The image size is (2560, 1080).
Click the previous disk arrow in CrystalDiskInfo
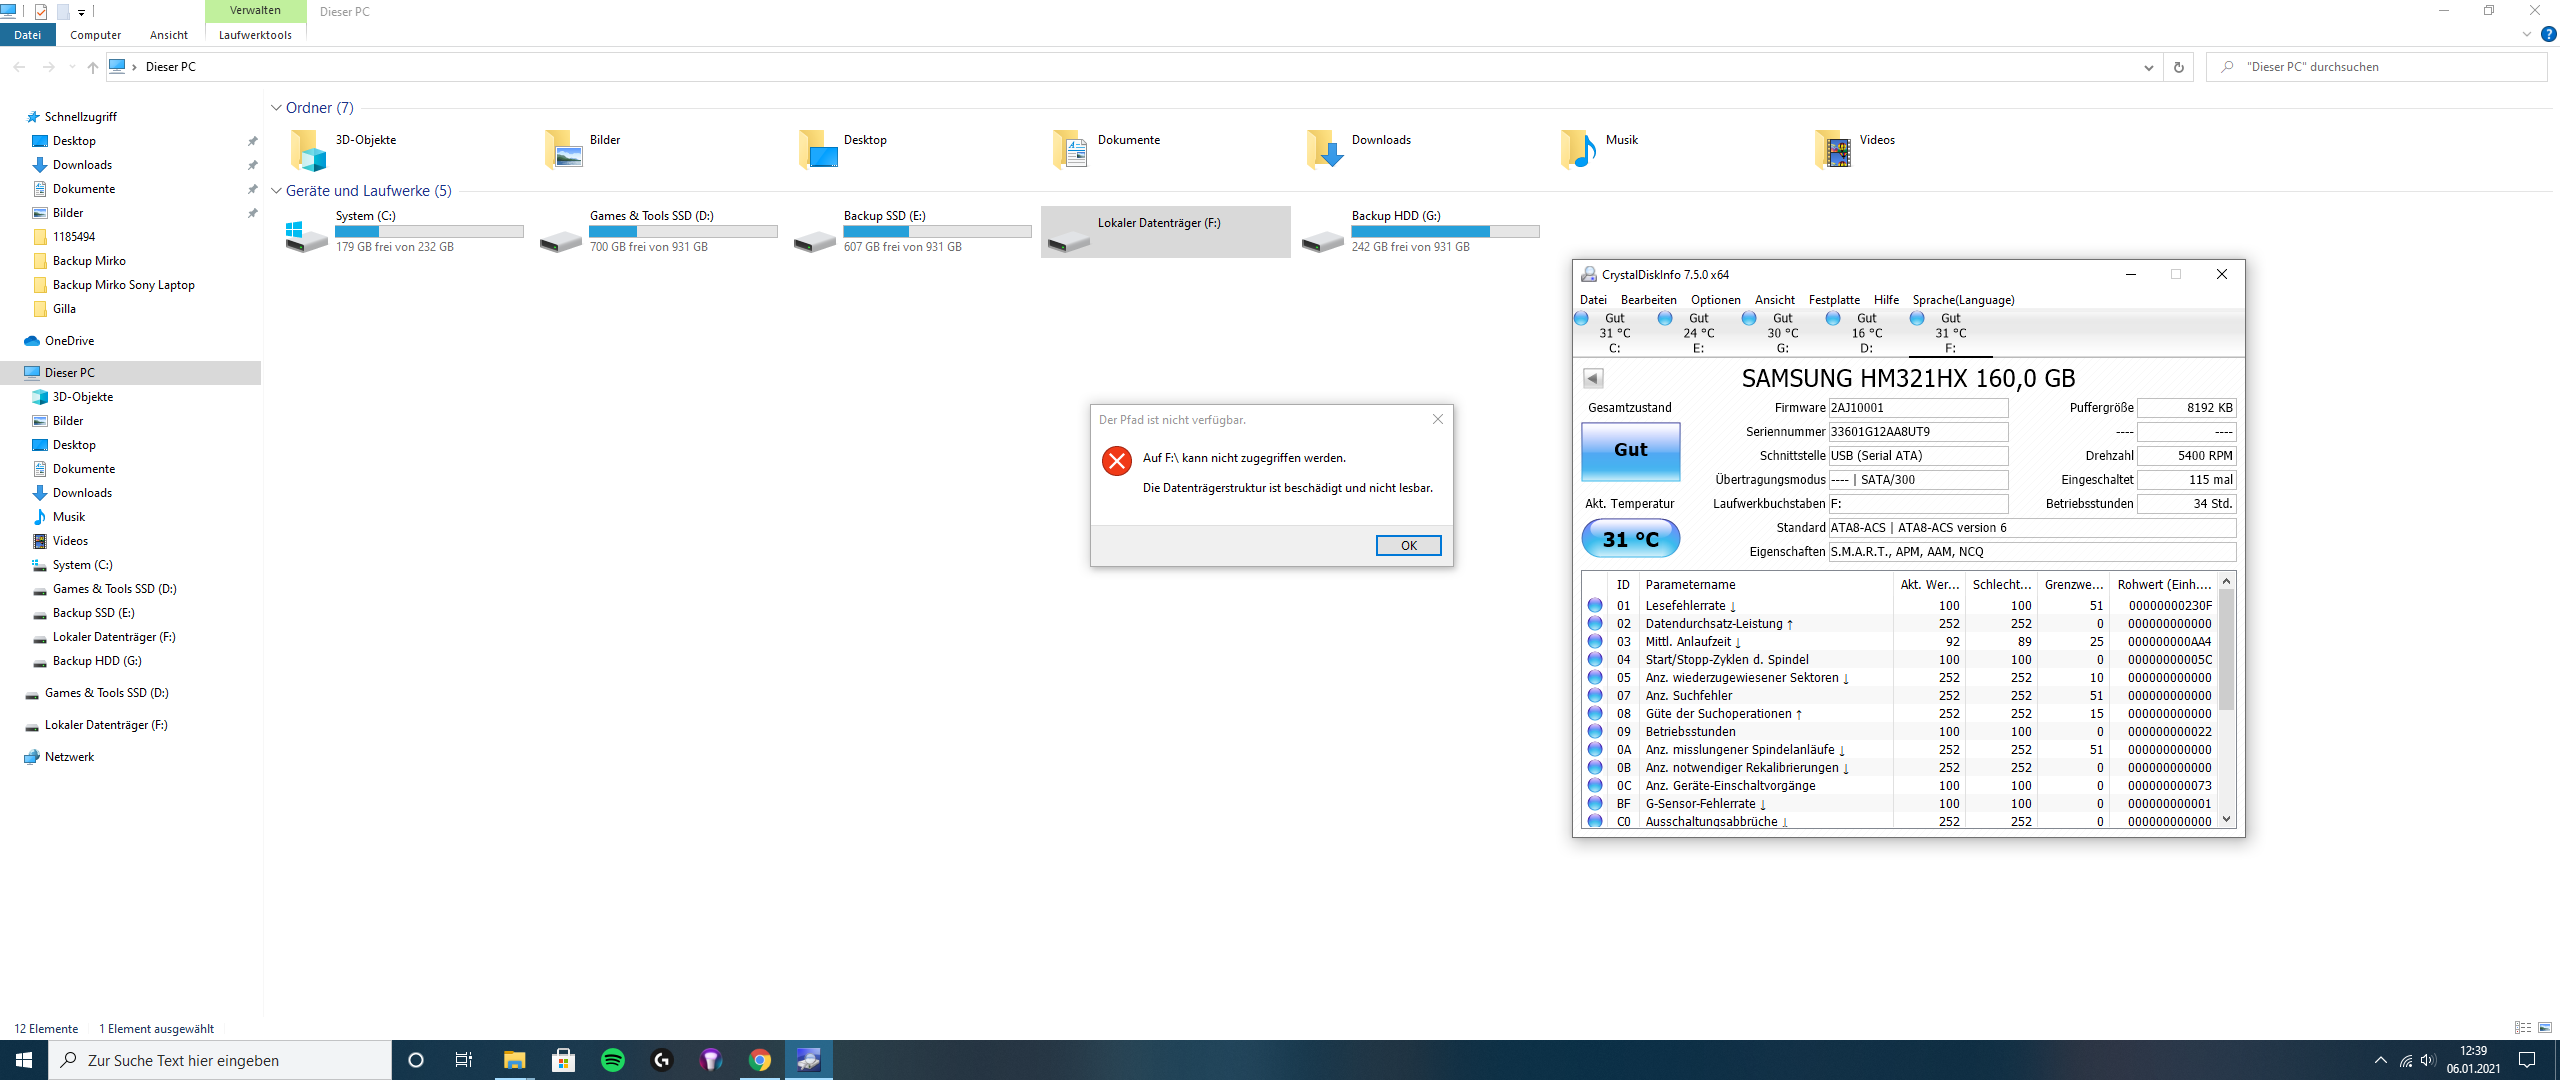coord(1593,379)
